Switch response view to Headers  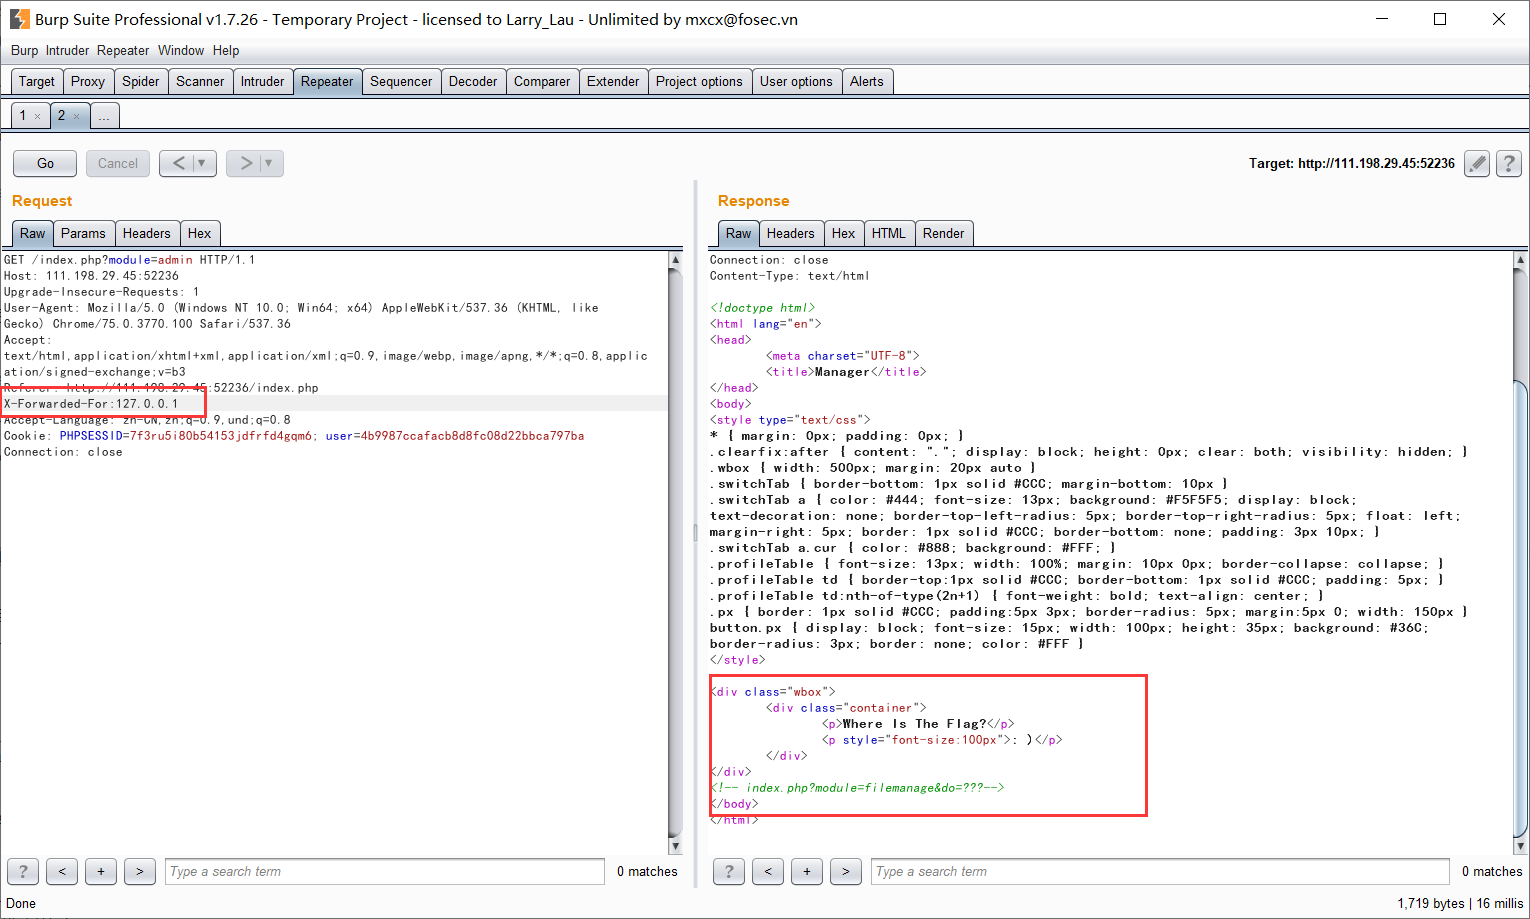791,233
